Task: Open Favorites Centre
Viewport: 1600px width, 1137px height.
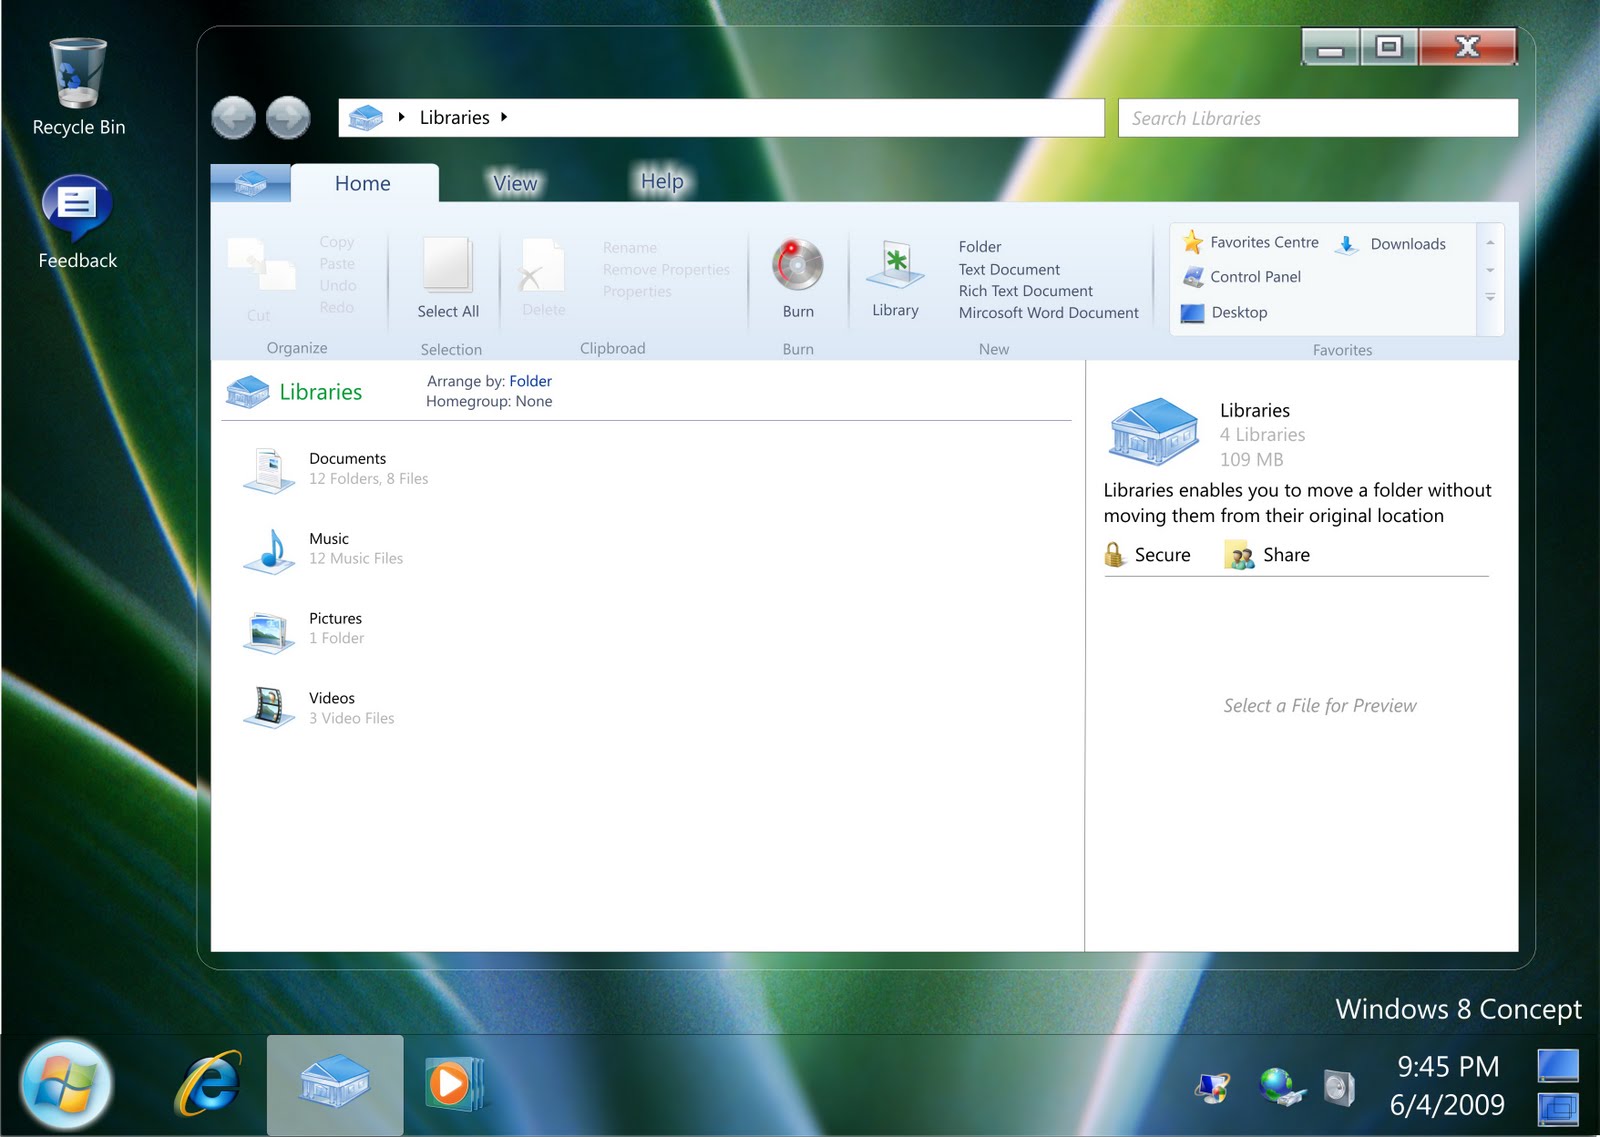Action: coord(1263,243)
